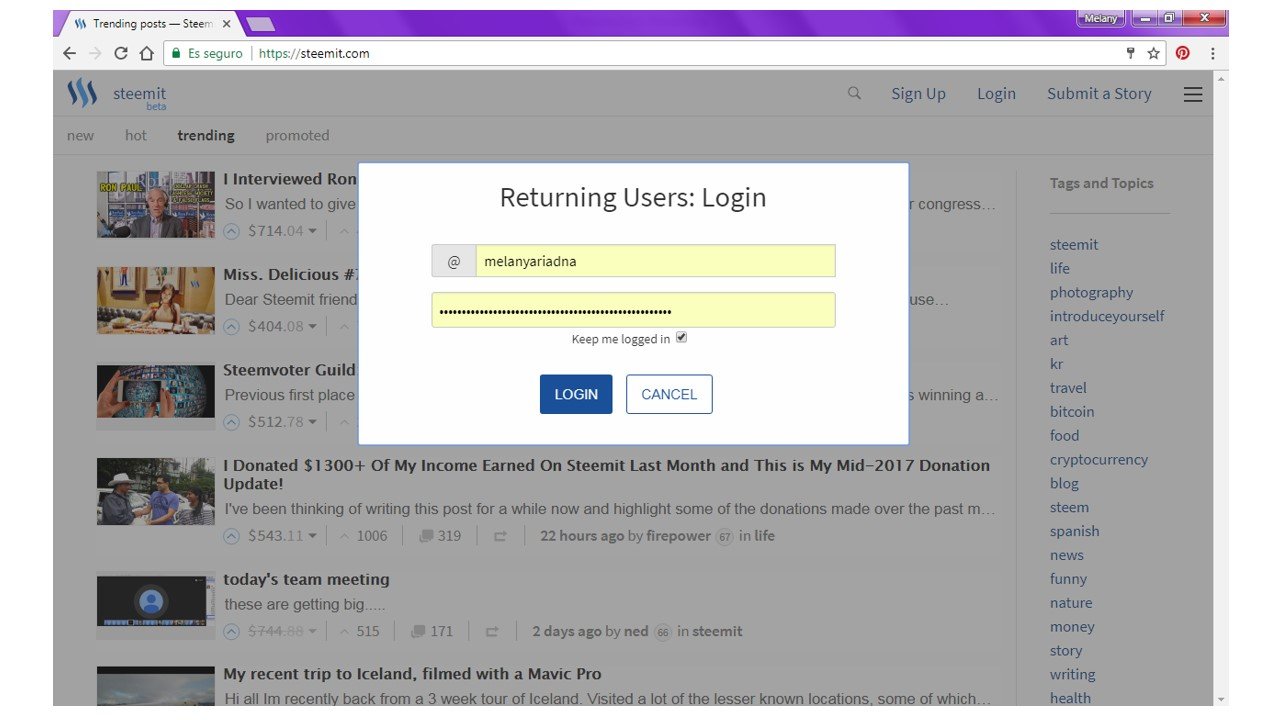Click the Melany Chrome profile button
1280x720 pixels.
pos(1101,18)
